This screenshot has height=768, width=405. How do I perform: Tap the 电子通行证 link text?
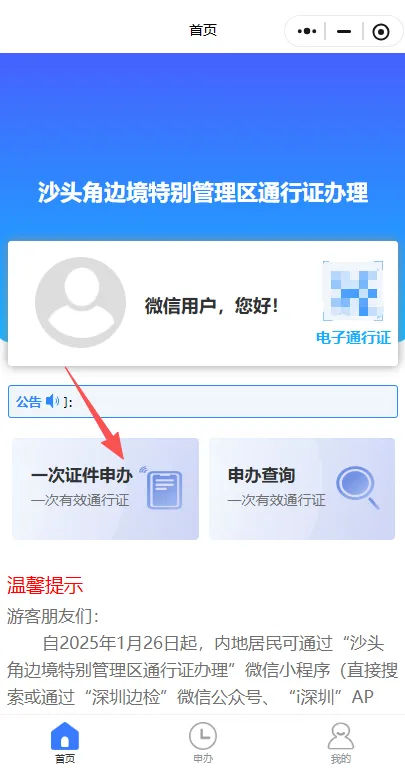pos(354,338)
